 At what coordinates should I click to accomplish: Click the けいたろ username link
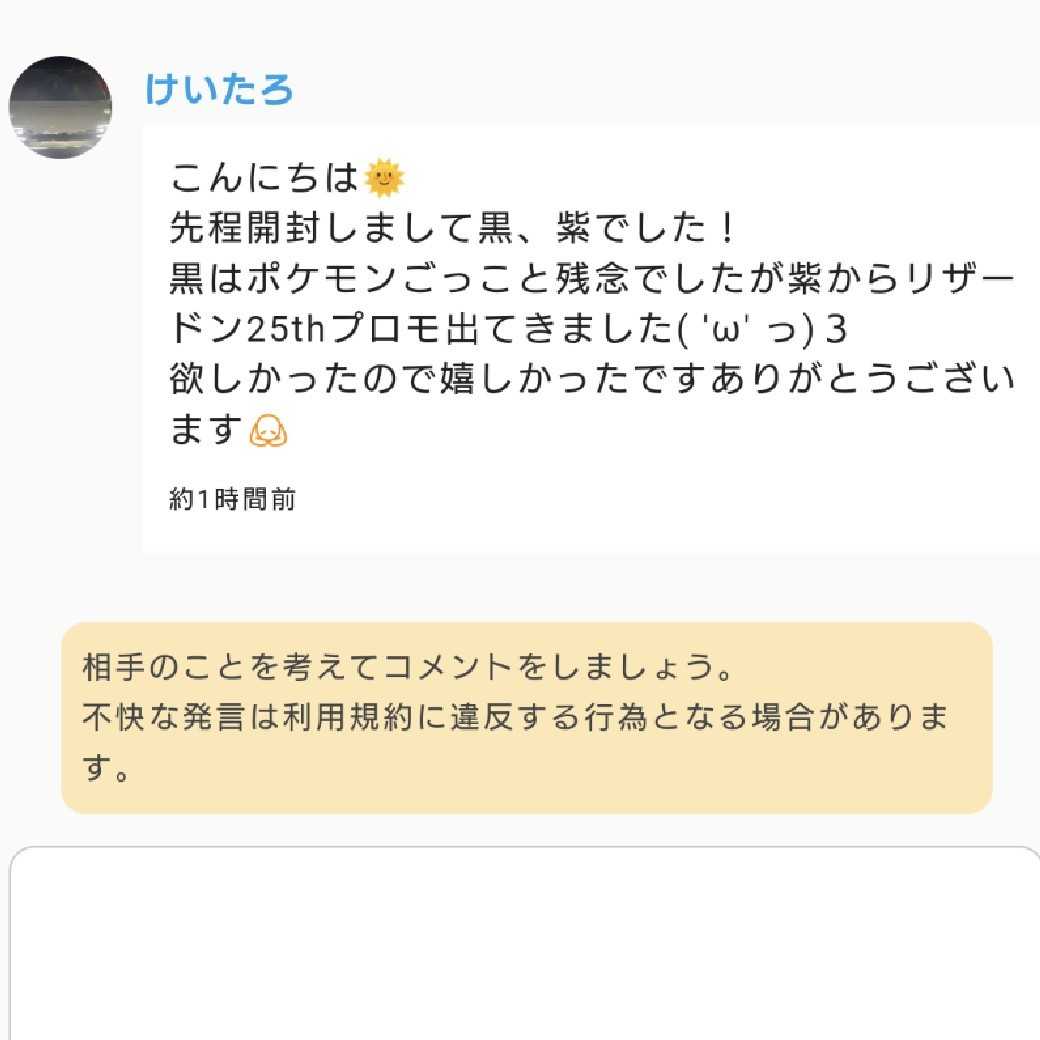click(x=219, y=90)
